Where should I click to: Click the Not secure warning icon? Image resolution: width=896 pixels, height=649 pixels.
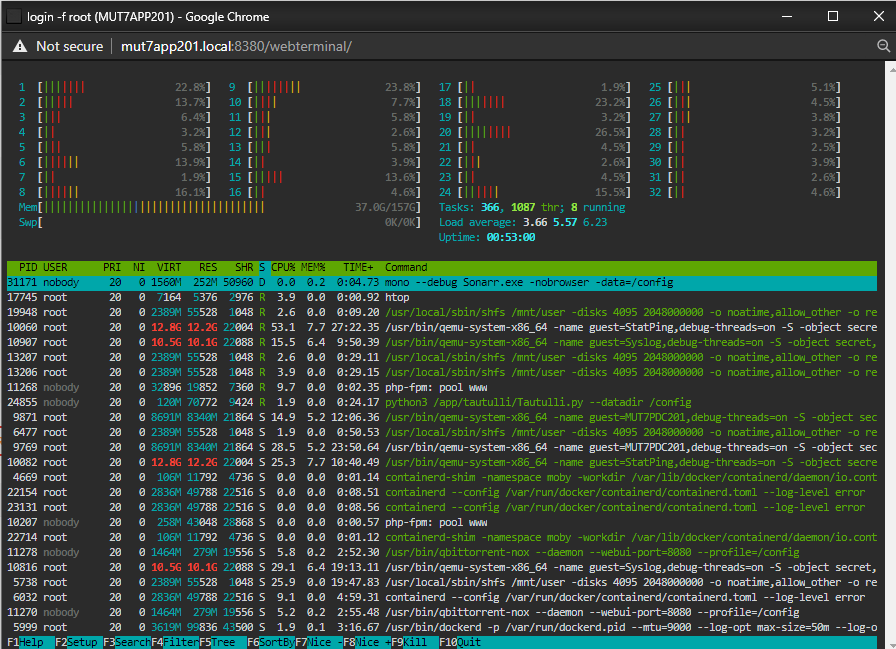(20, 46)
